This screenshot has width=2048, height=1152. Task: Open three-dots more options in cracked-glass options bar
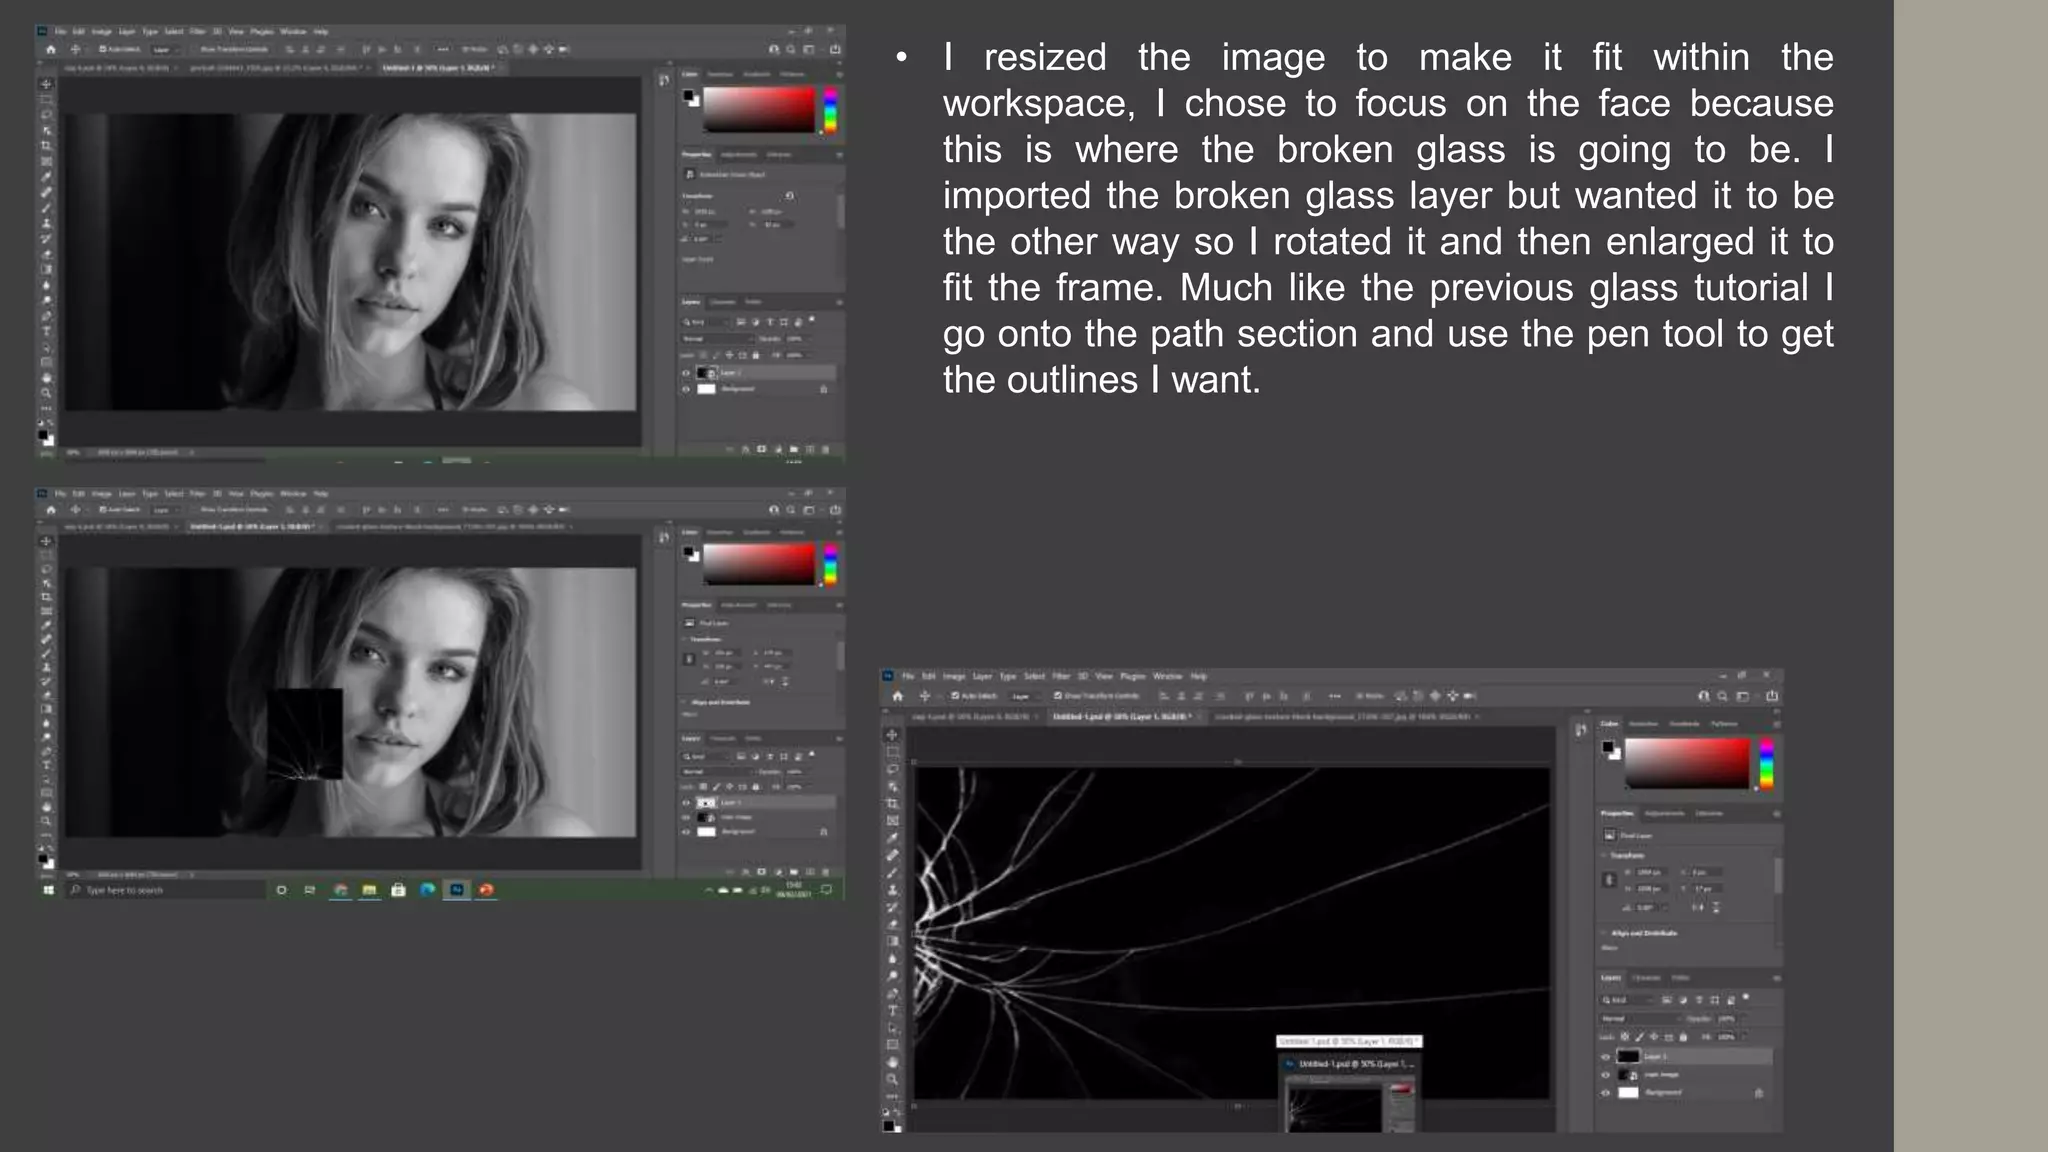click(x=1335, y=696)
